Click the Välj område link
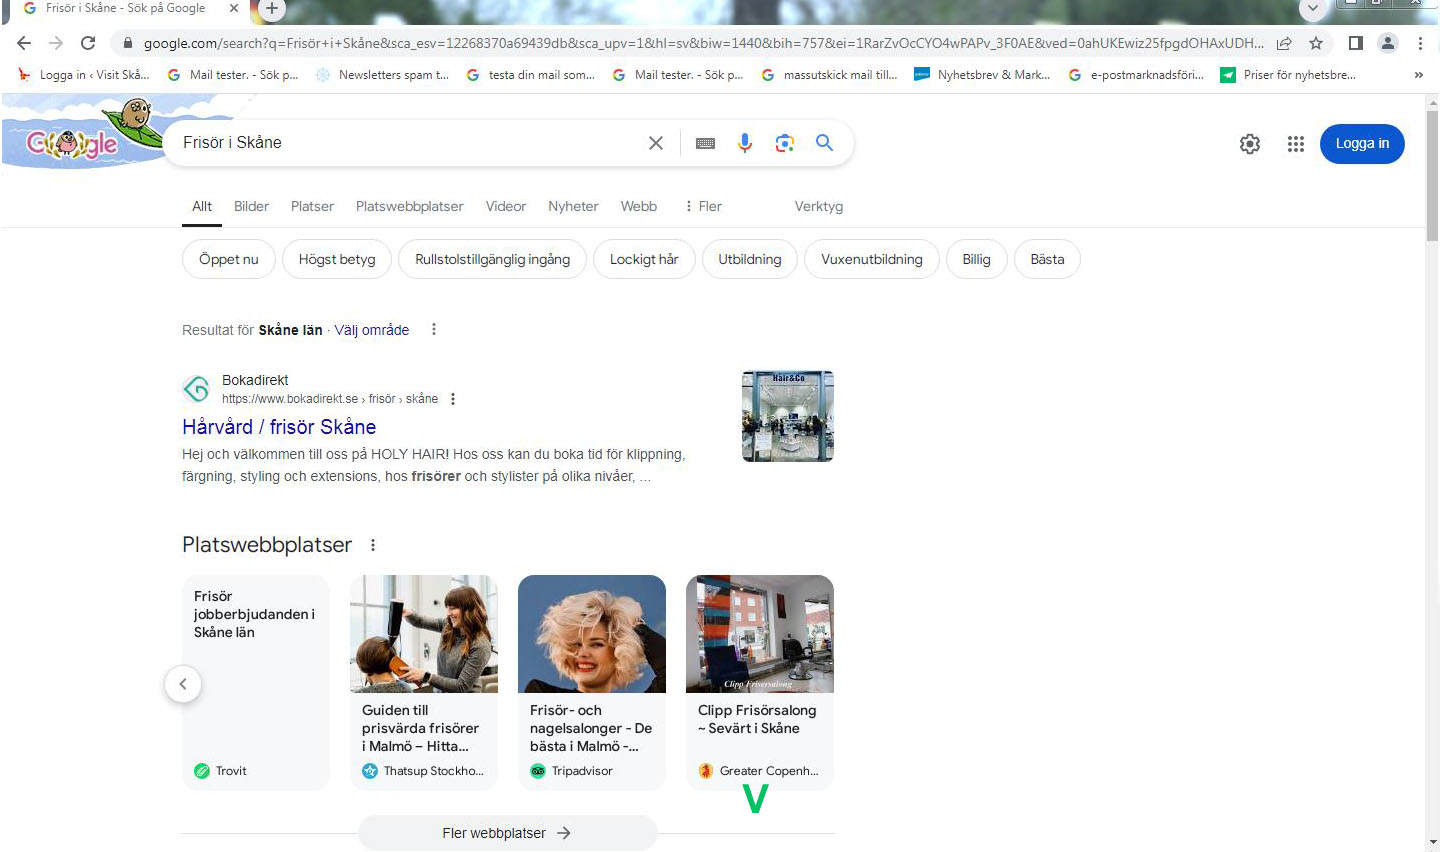This screenshot has height=852, width=1440. [x=372, y=330]
